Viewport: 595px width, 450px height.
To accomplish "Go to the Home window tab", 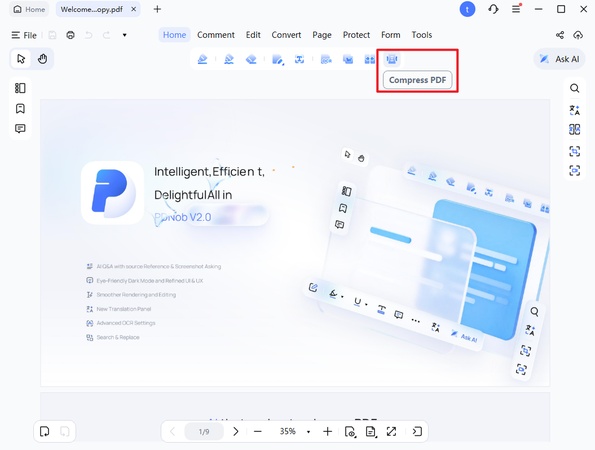I will pos(29,9).
